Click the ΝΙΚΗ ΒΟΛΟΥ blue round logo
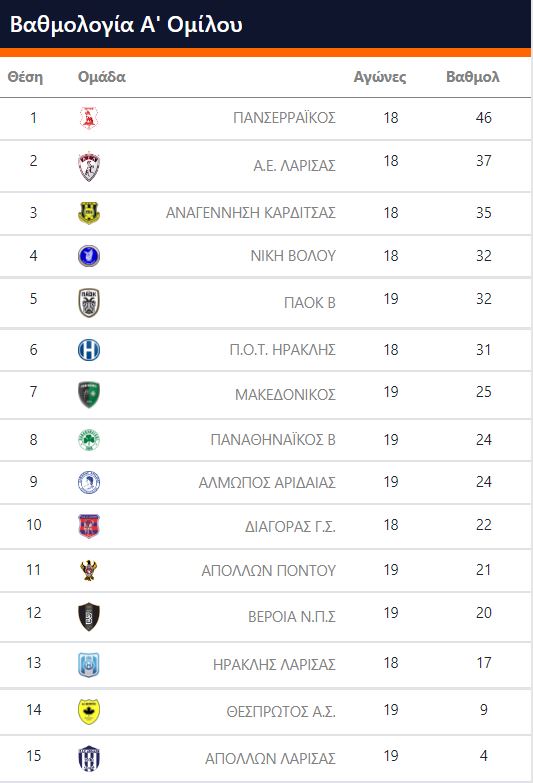Image resolution: width=533 pixels, height=783 pixels. point(89,256)
